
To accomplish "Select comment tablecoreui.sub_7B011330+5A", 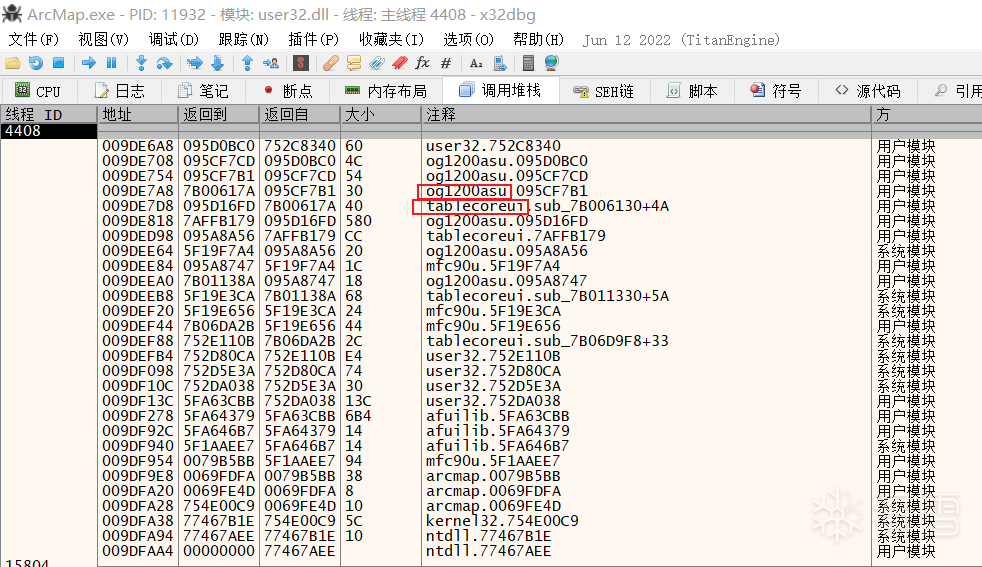I will (547, 296).
